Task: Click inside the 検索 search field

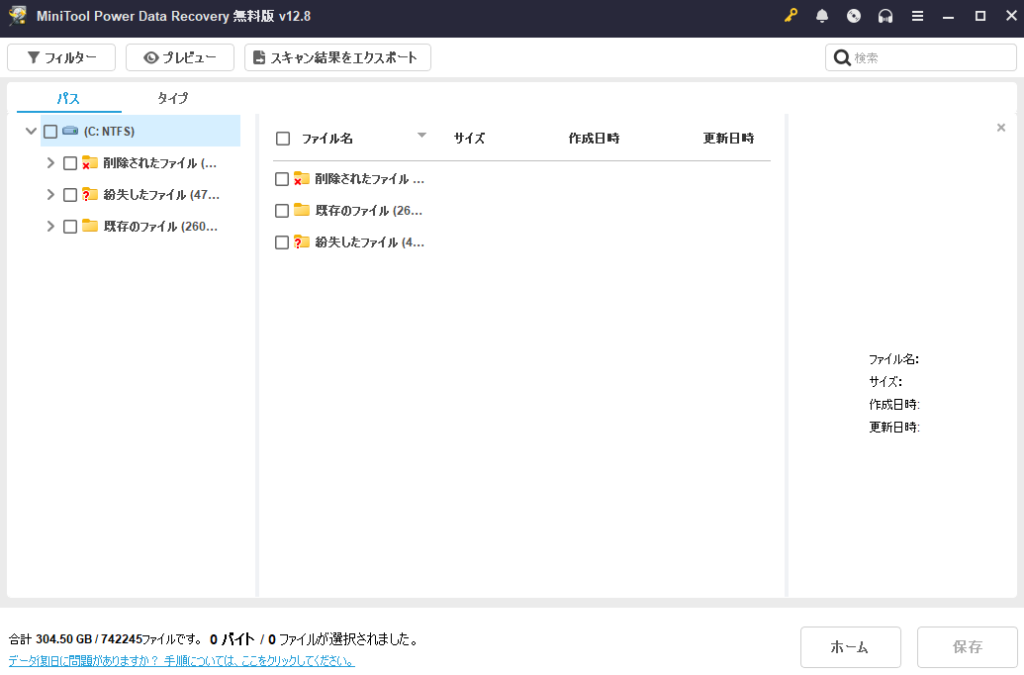Action: [920, 57]
